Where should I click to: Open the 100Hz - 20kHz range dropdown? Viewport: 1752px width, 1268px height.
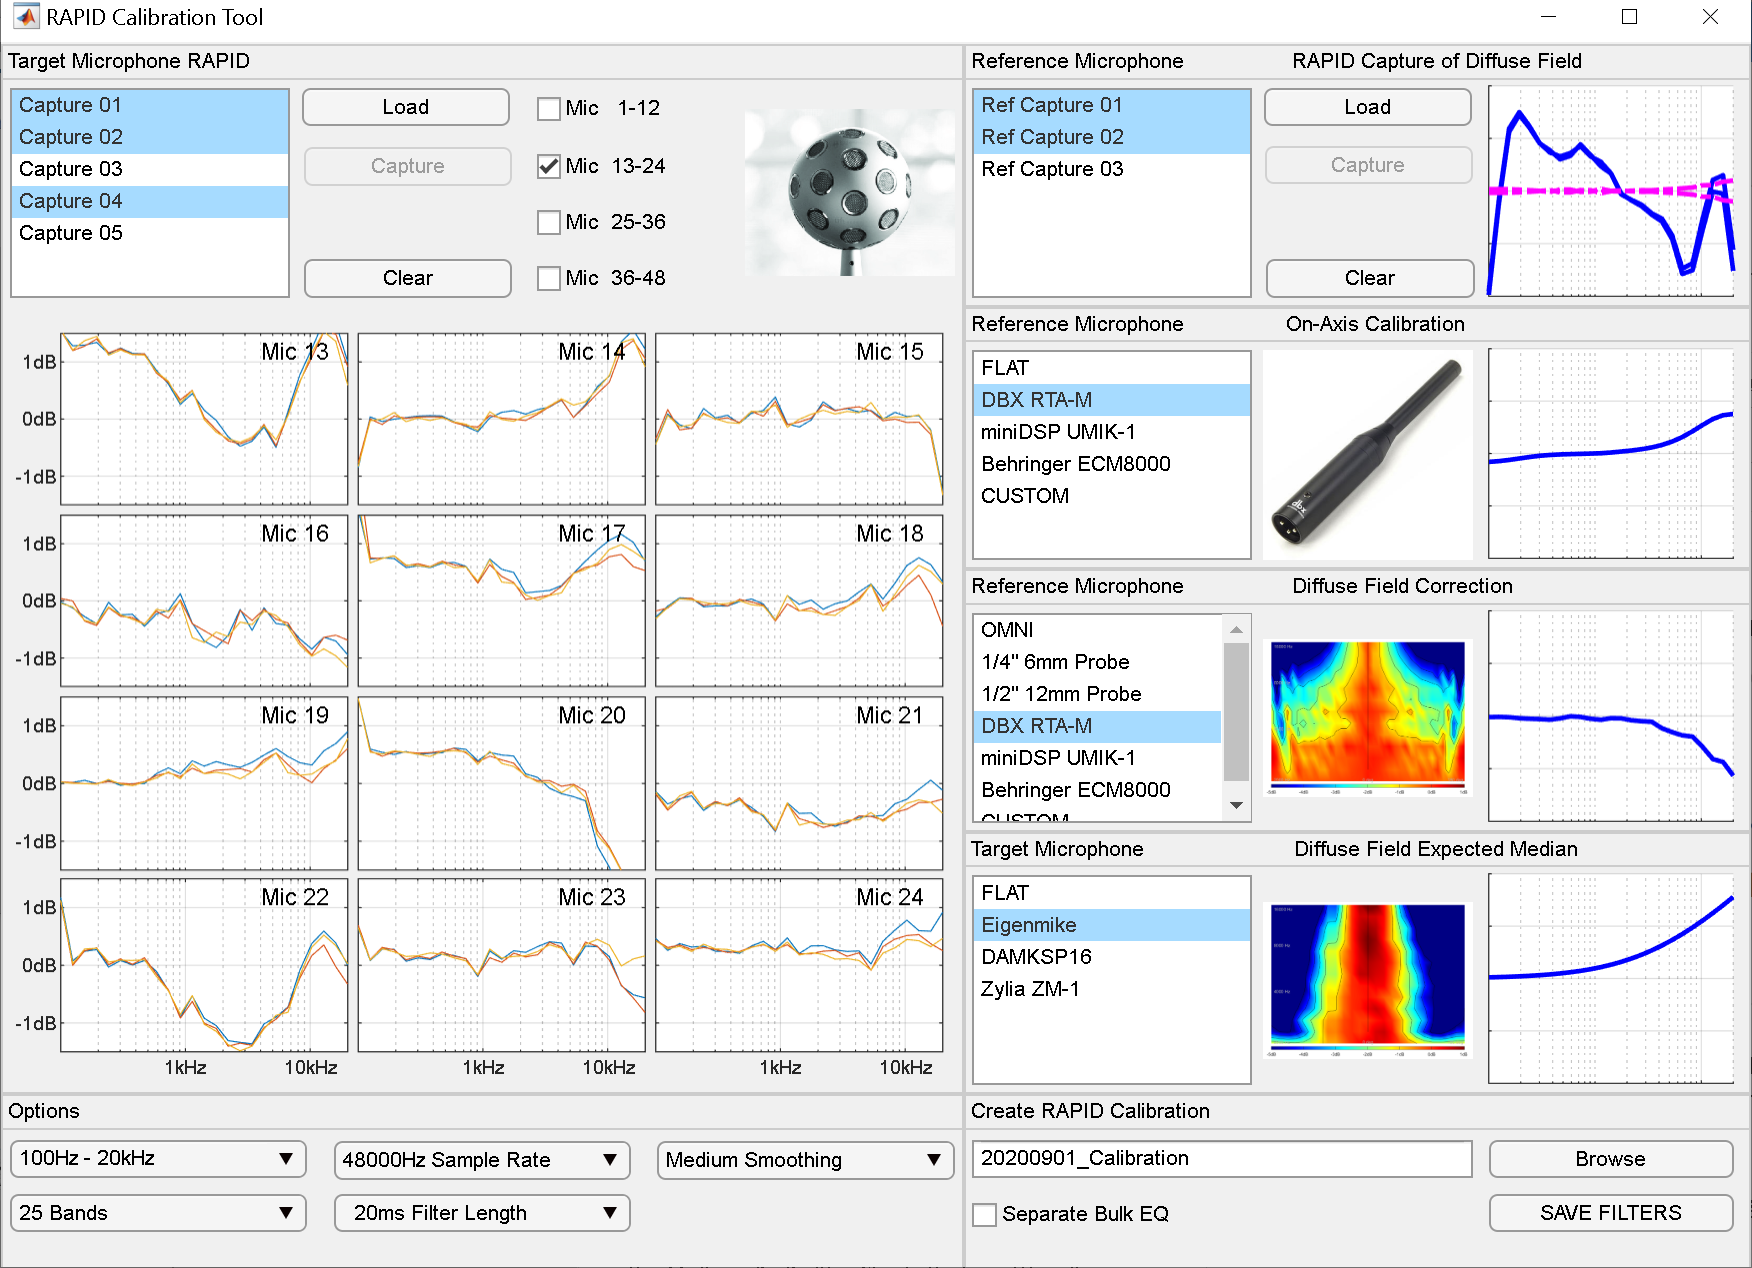[x=158, y=1159]
